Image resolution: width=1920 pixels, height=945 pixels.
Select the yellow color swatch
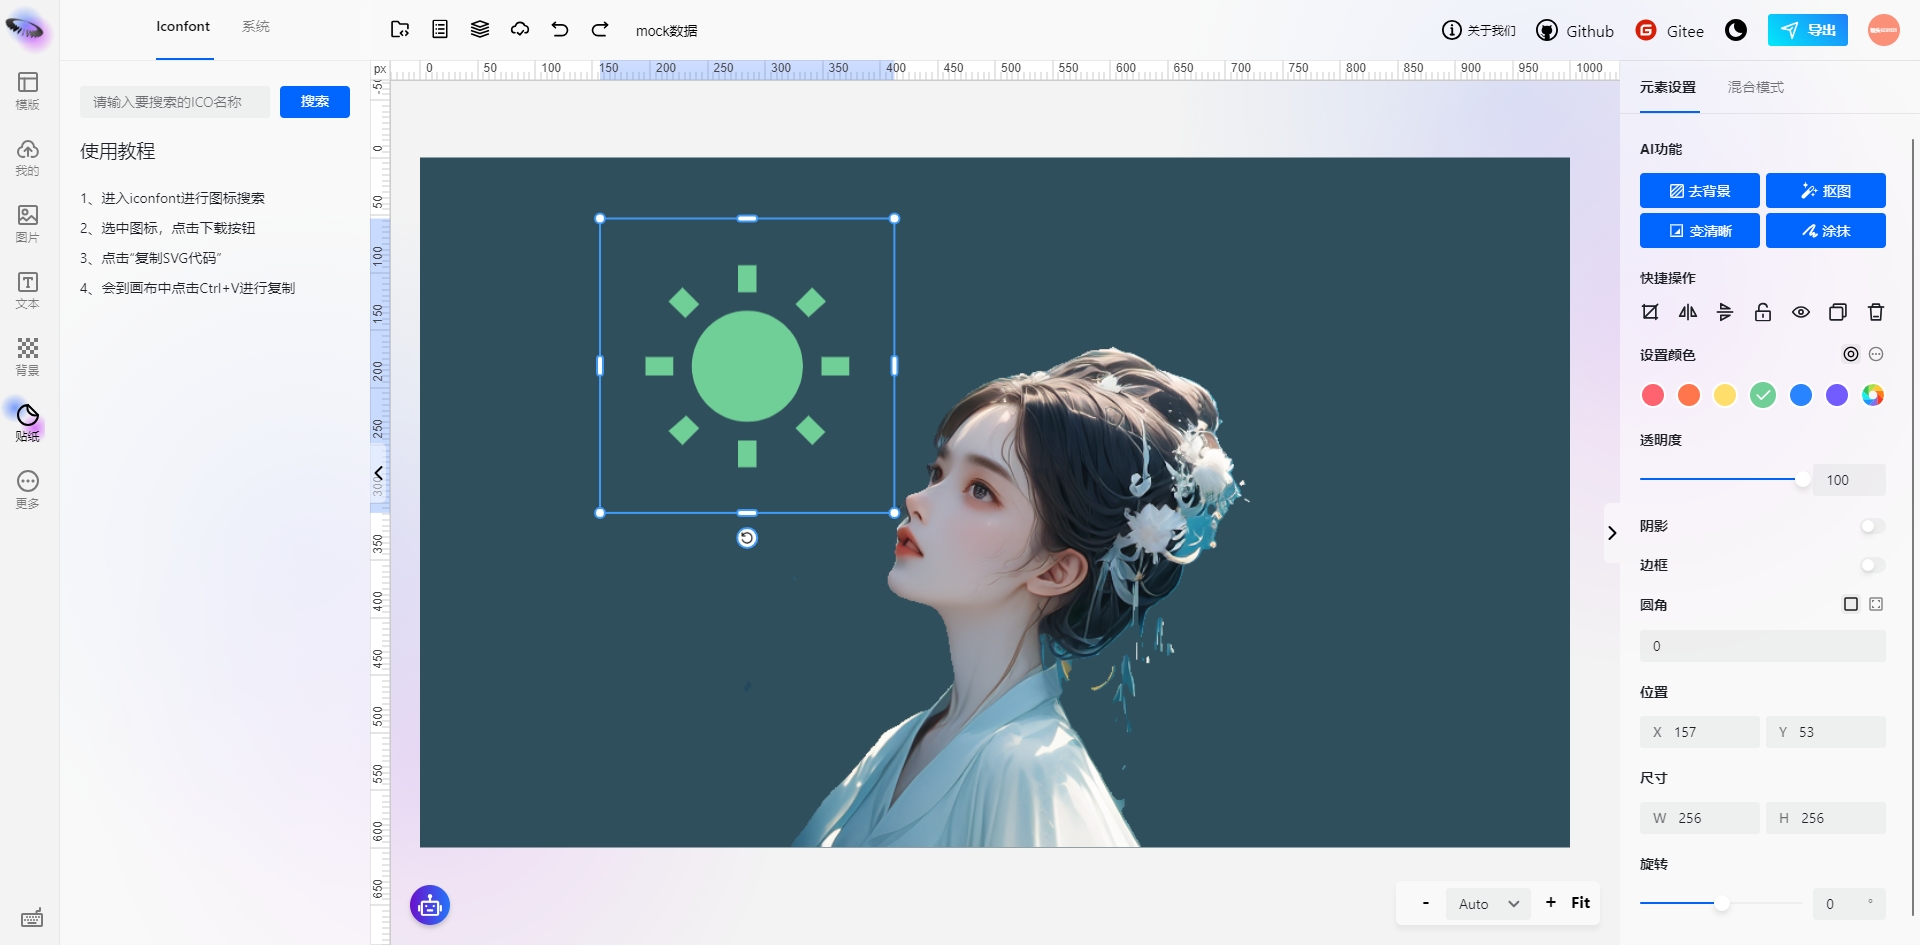pyautogui.click(x=1725, y=395)
